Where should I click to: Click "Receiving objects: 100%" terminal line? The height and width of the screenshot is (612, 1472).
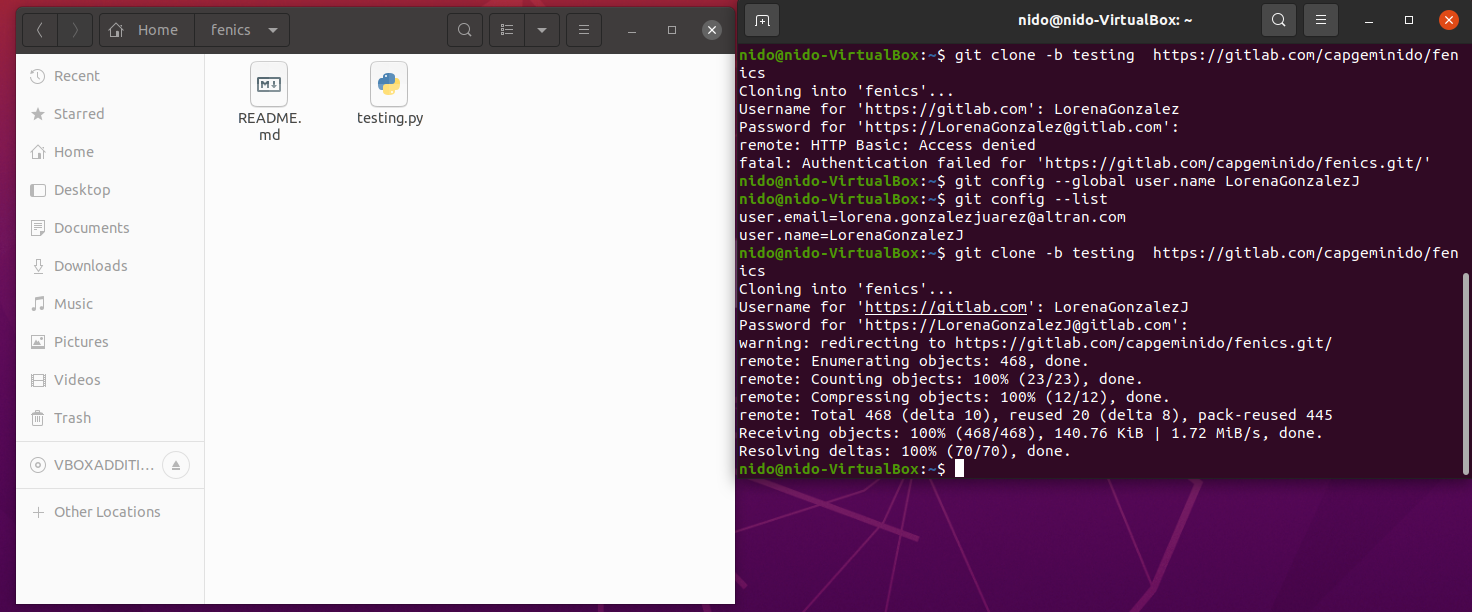1031,433
